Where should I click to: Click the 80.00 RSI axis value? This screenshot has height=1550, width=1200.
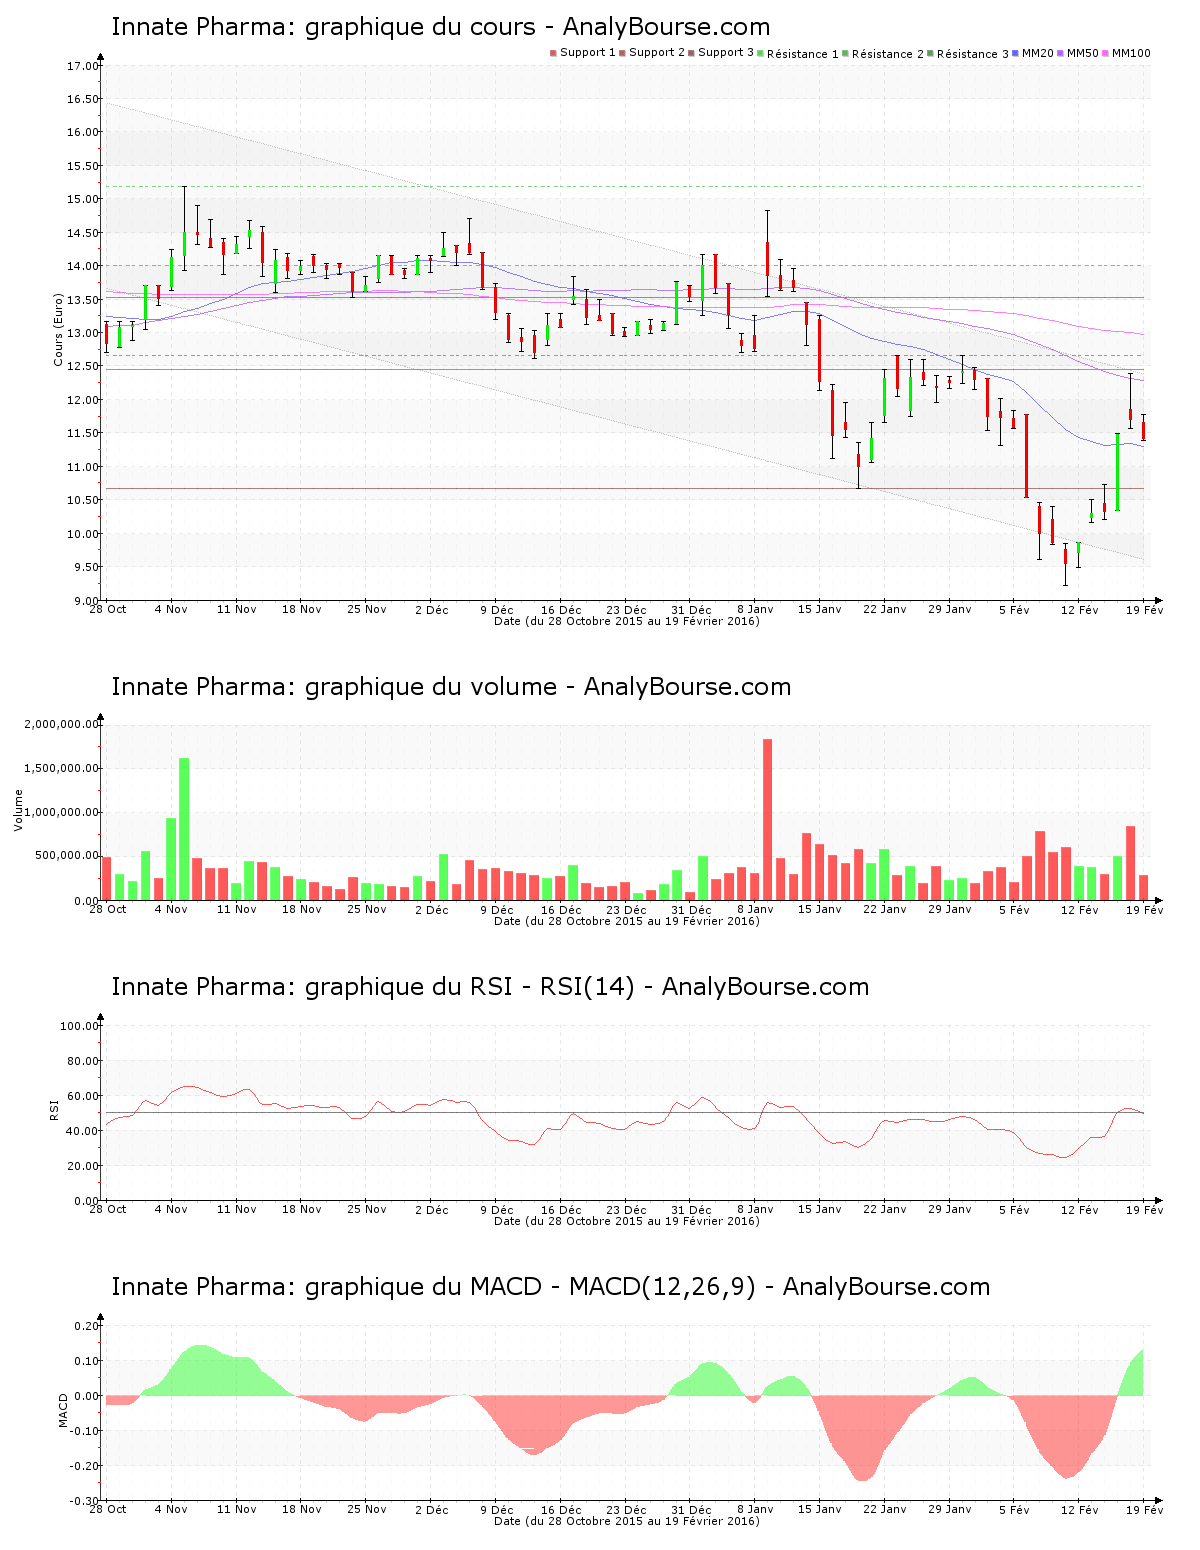[x=83, y=1061]
